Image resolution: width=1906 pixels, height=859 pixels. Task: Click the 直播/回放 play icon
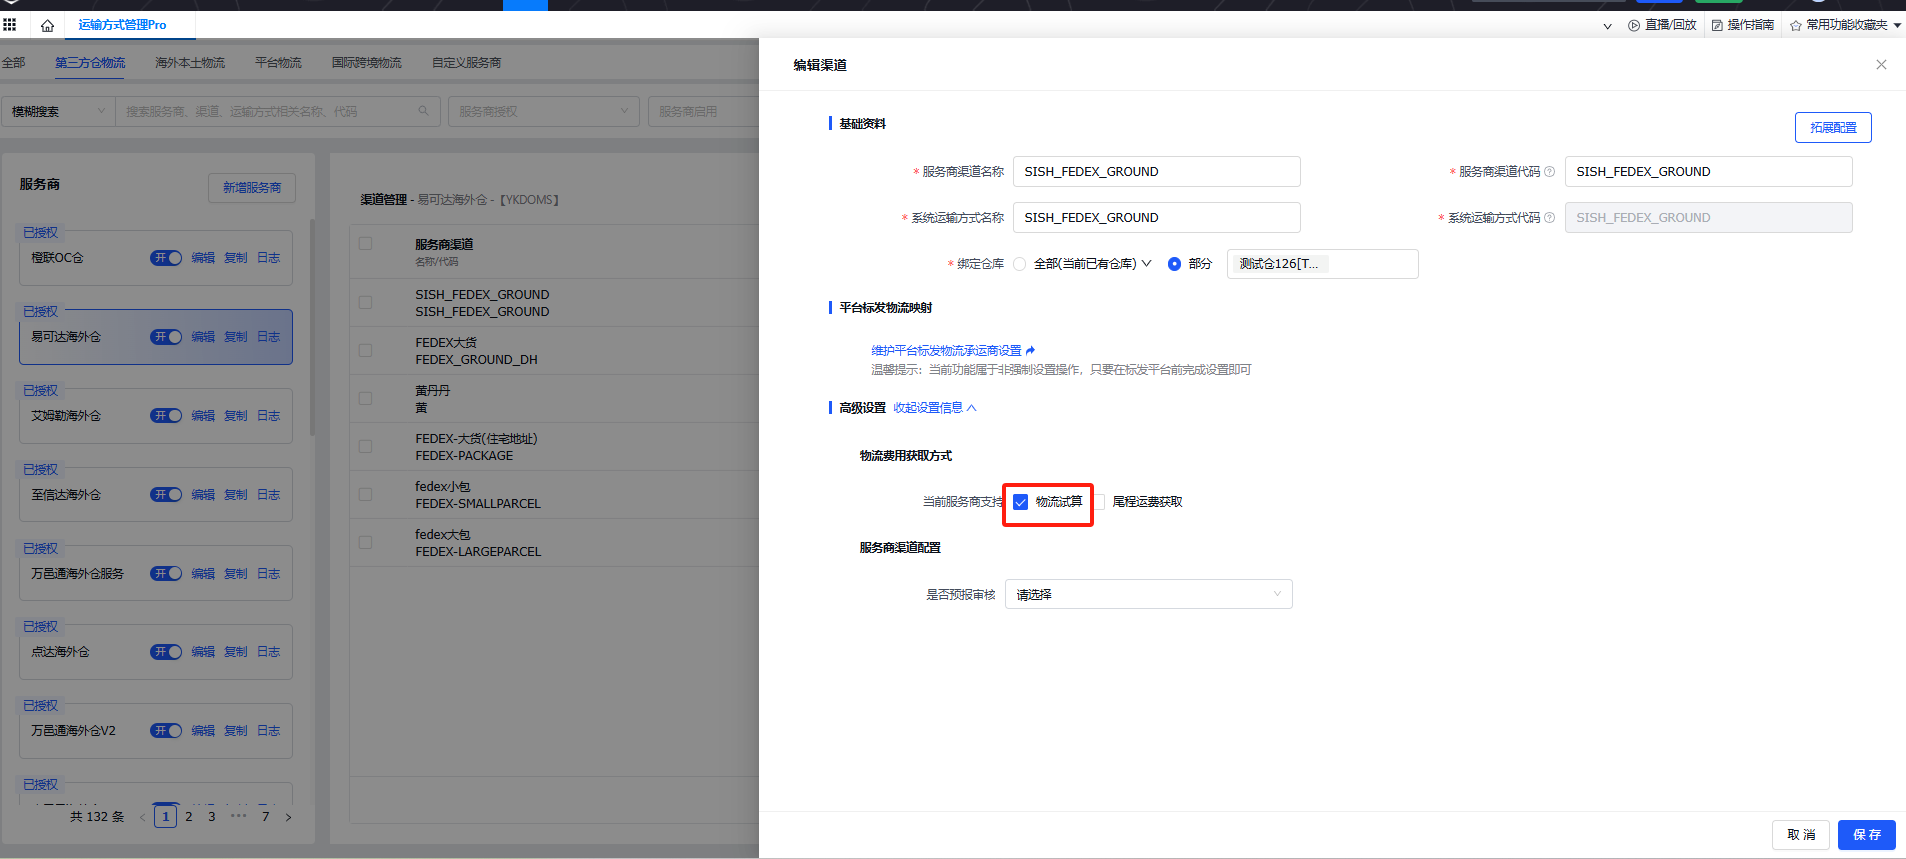1633,25
